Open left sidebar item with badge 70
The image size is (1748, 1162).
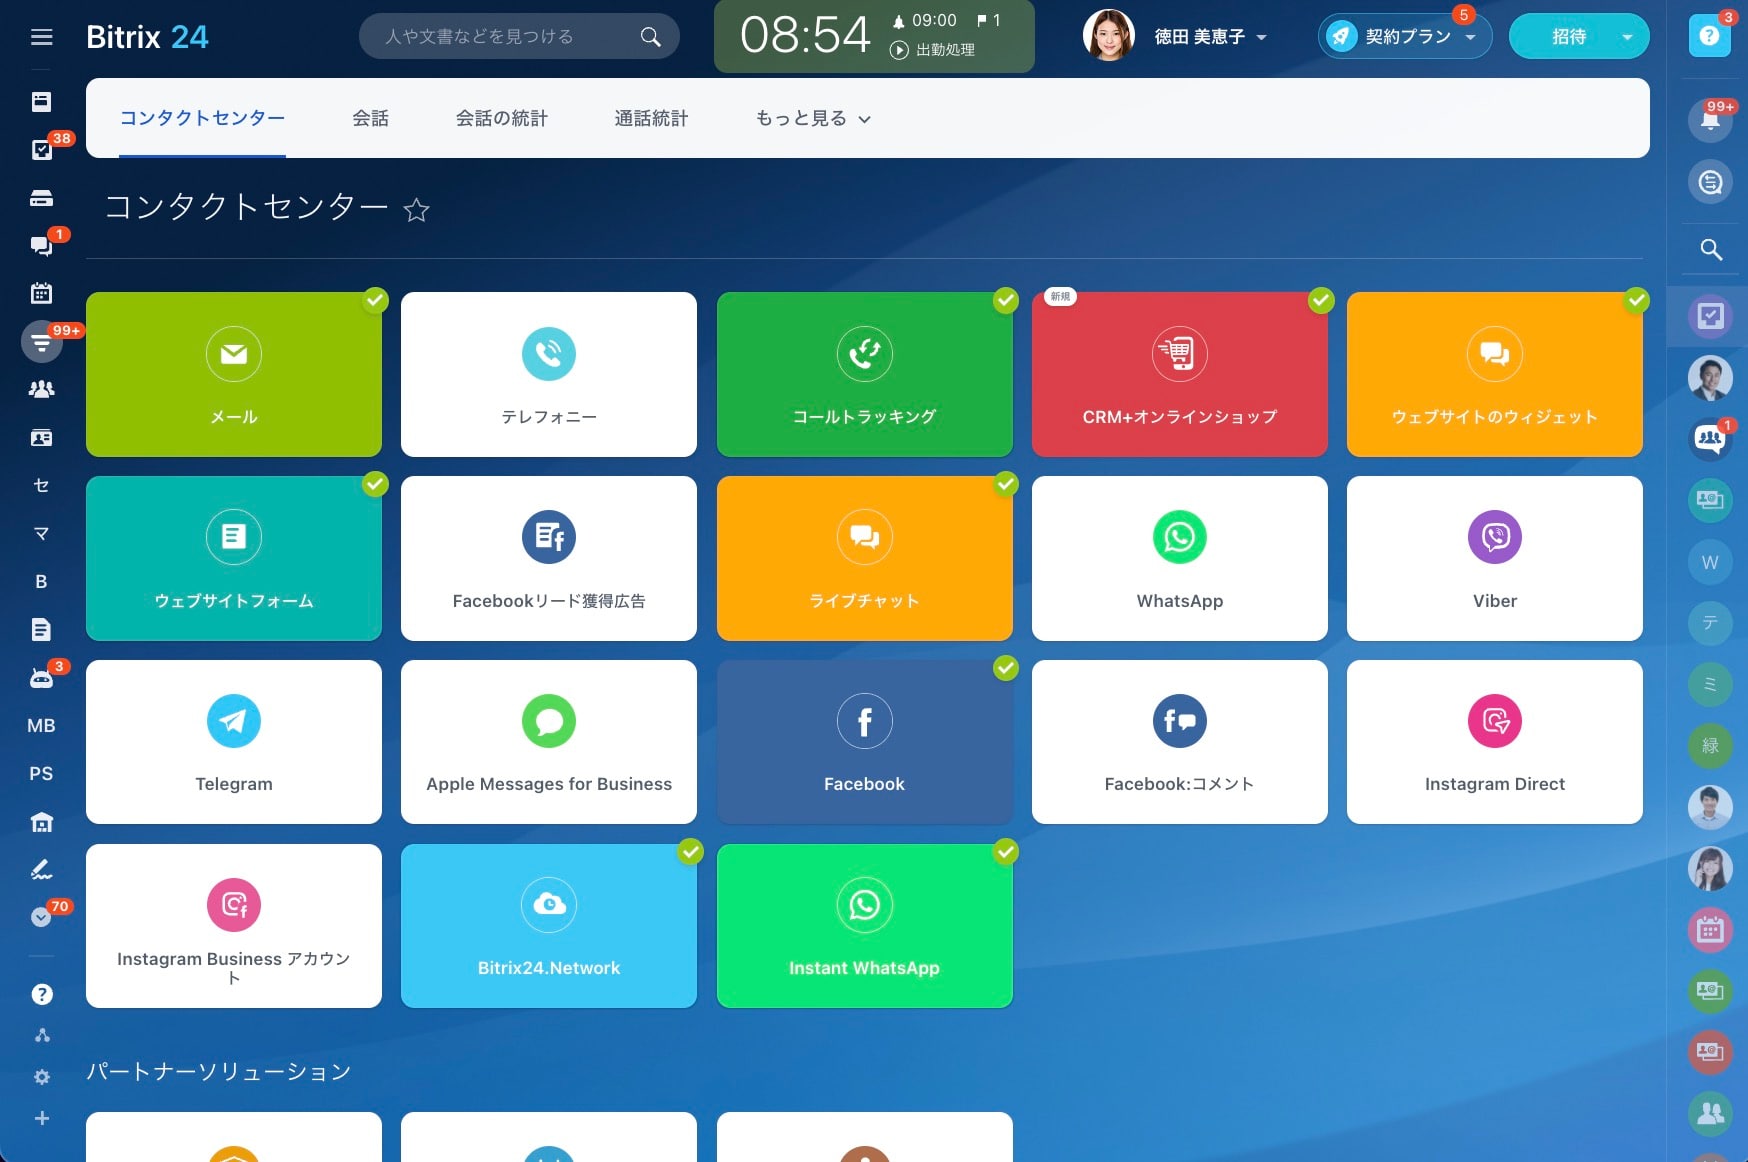pyautogui.click(x=41, y=916)
